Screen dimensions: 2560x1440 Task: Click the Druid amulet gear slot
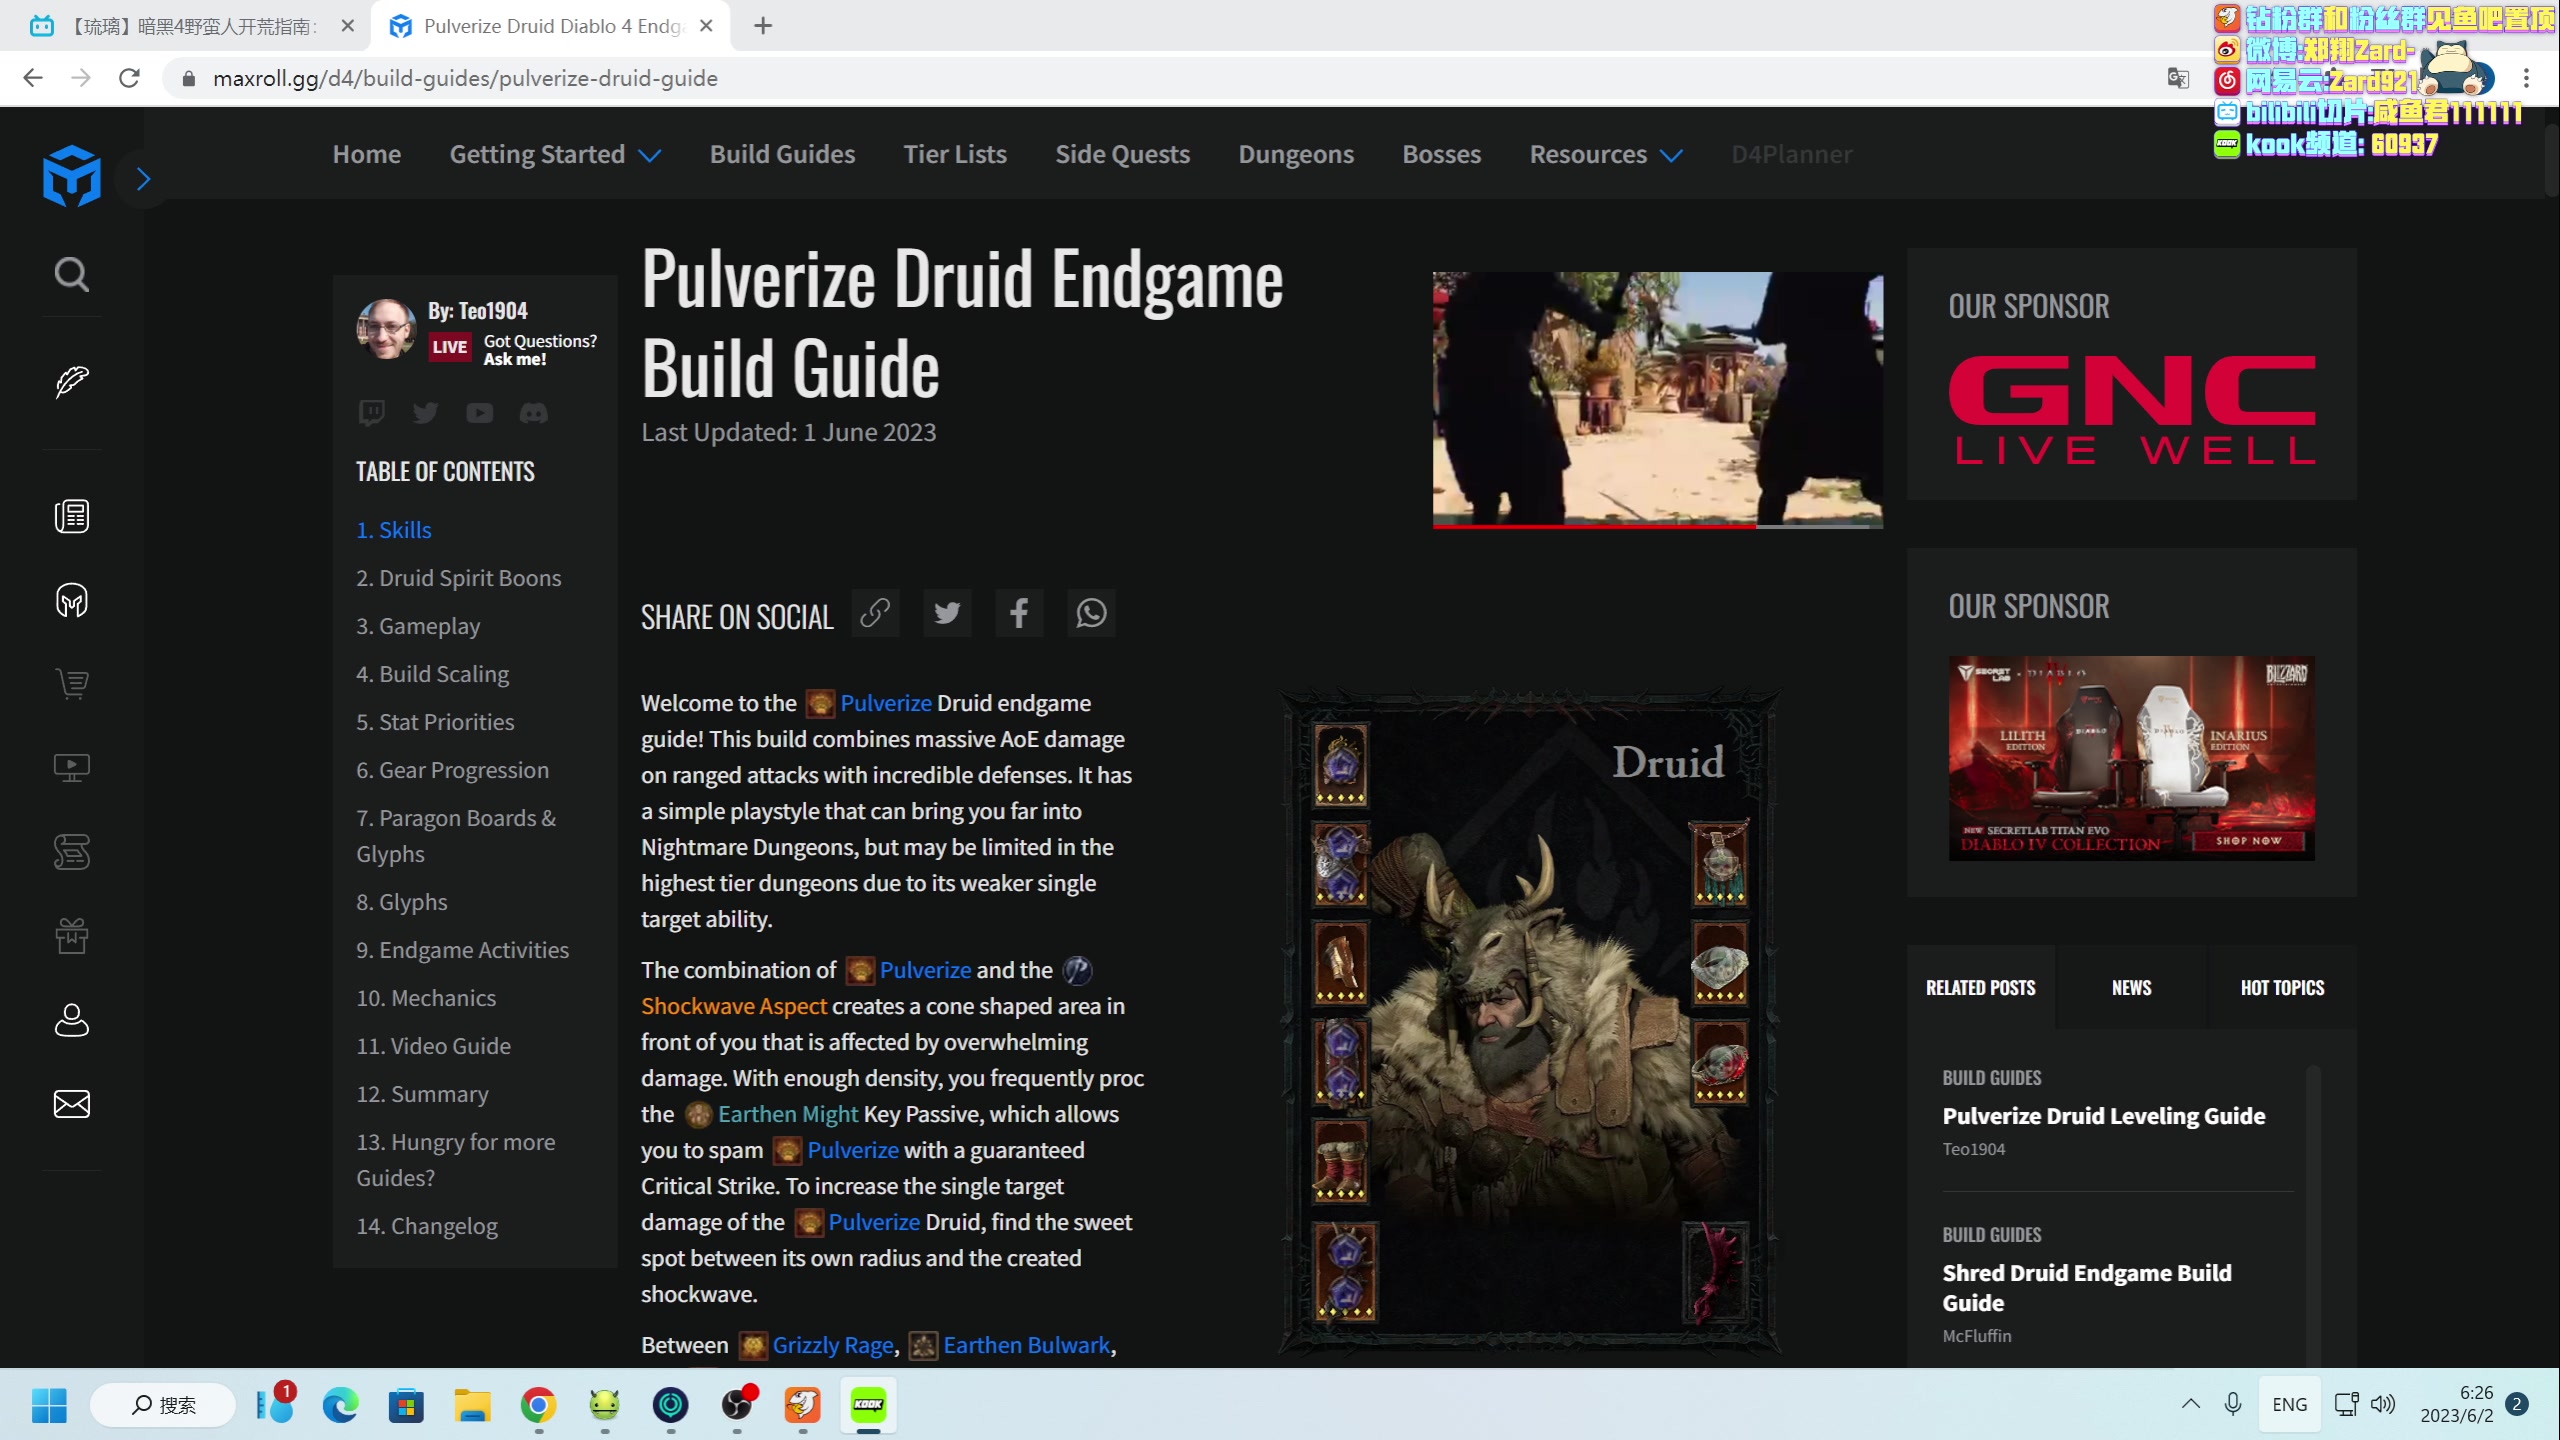(x=1719, y=863)
